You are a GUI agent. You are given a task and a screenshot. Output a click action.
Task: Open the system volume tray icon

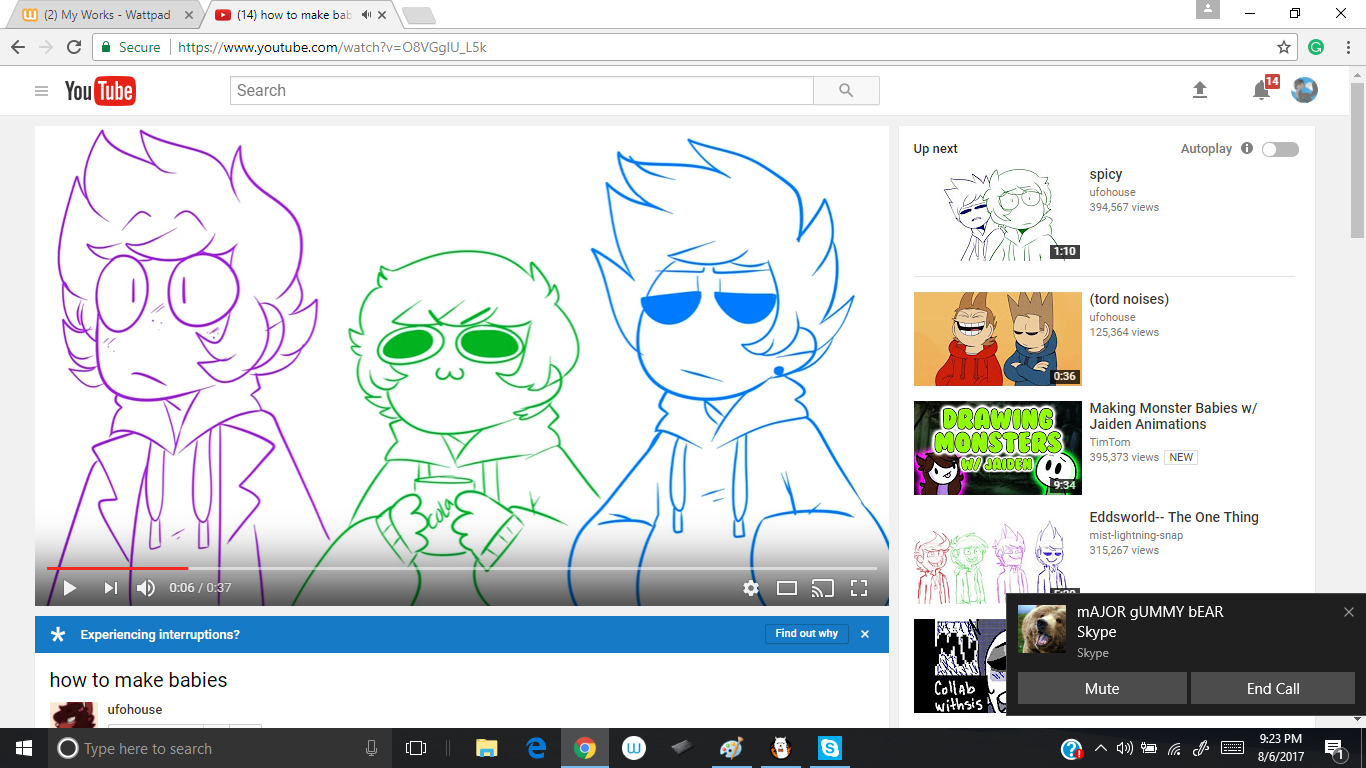[x=1125, y=748]
